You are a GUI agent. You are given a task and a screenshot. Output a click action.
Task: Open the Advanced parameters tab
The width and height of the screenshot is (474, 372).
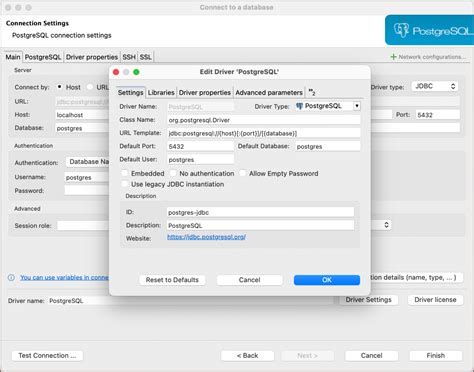pos(269,92)
